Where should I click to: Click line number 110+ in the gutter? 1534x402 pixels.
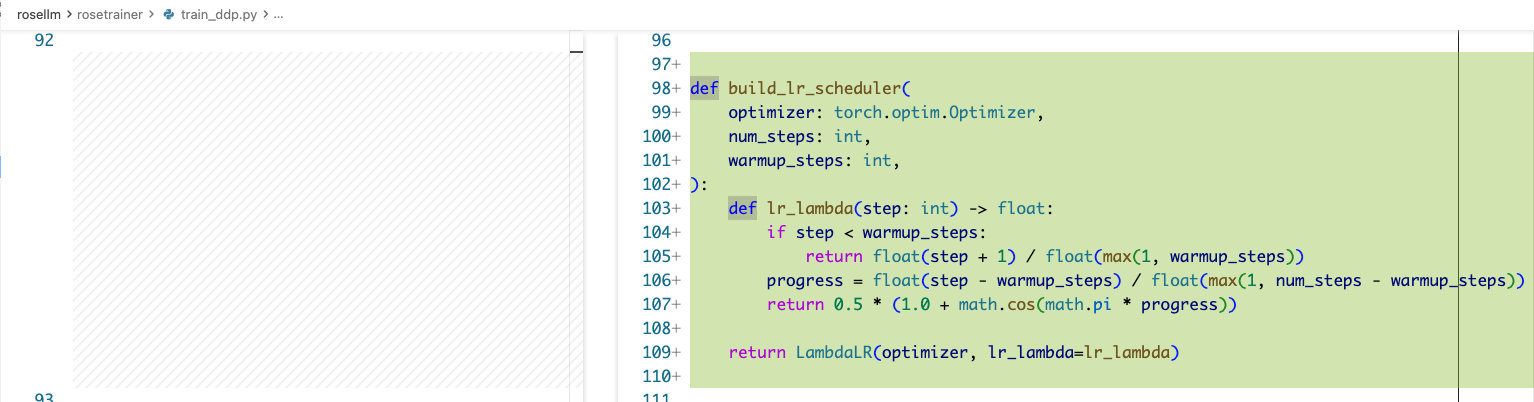point(661,376)
